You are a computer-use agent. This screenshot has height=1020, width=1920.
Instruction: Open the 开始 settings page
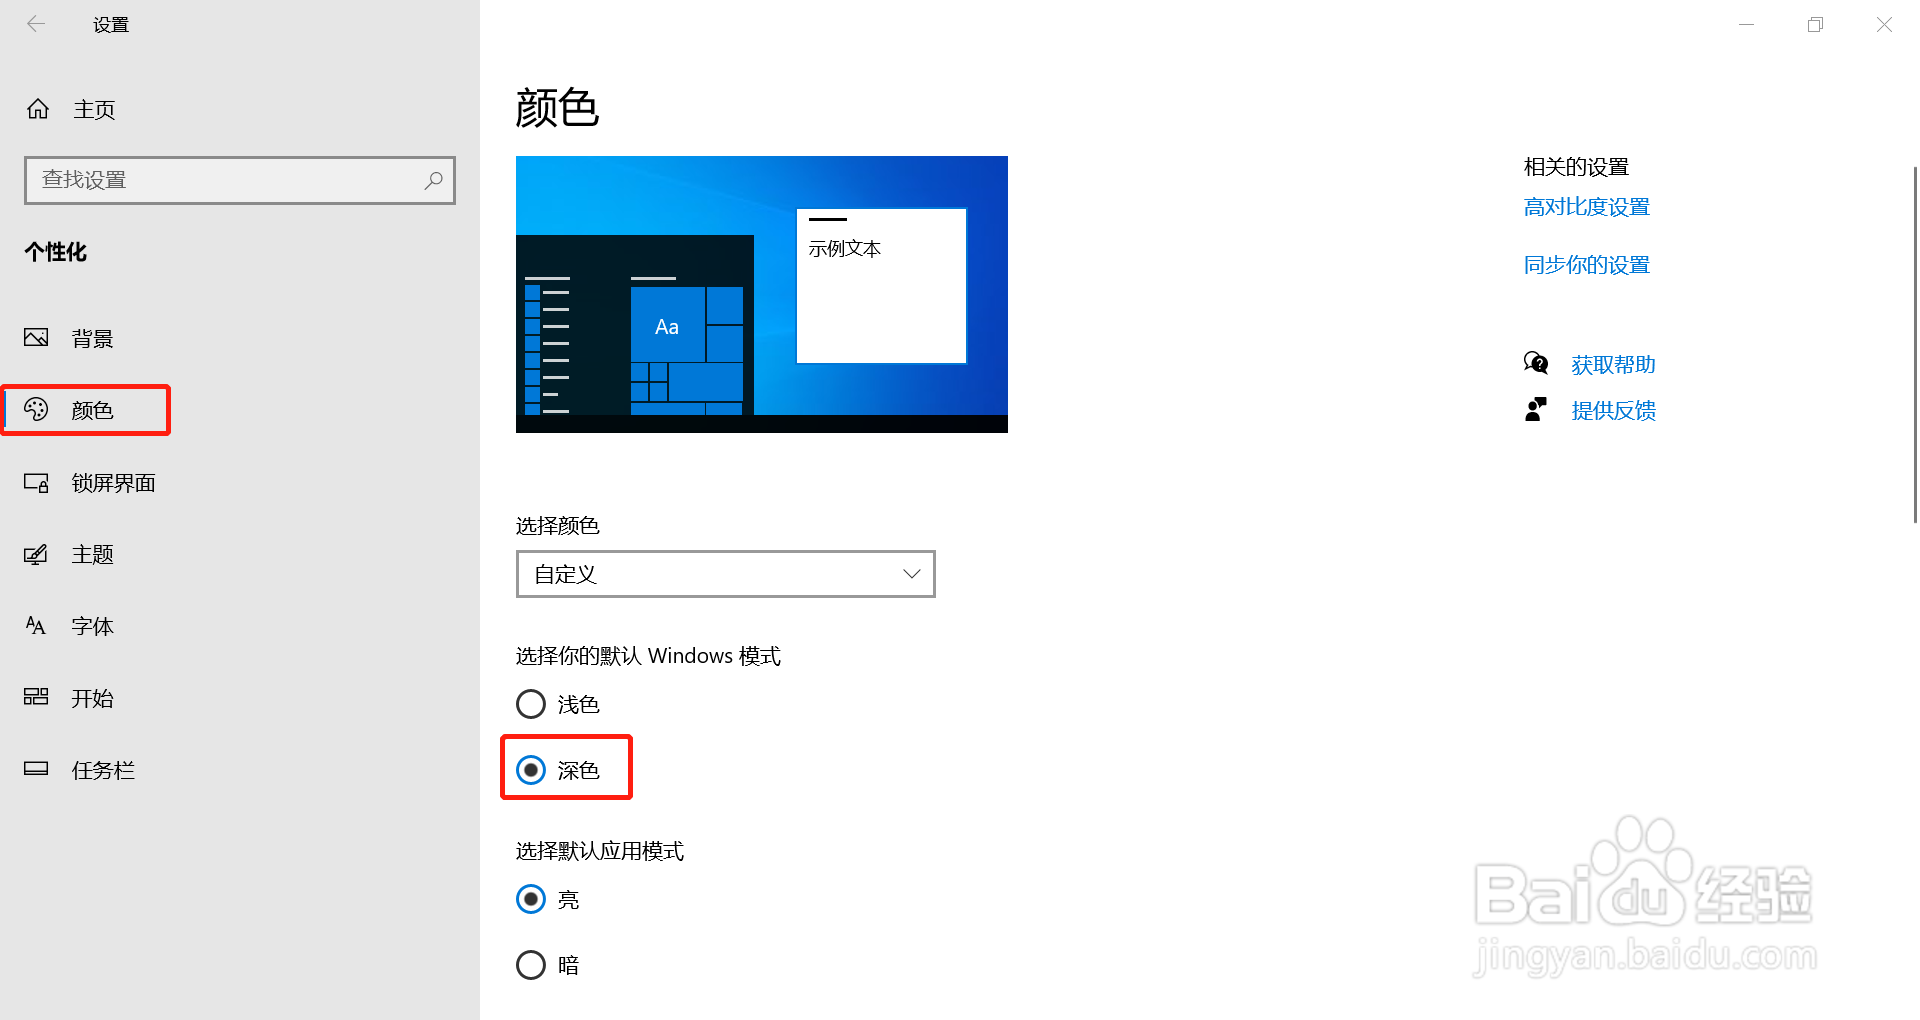tap(92, 698)
